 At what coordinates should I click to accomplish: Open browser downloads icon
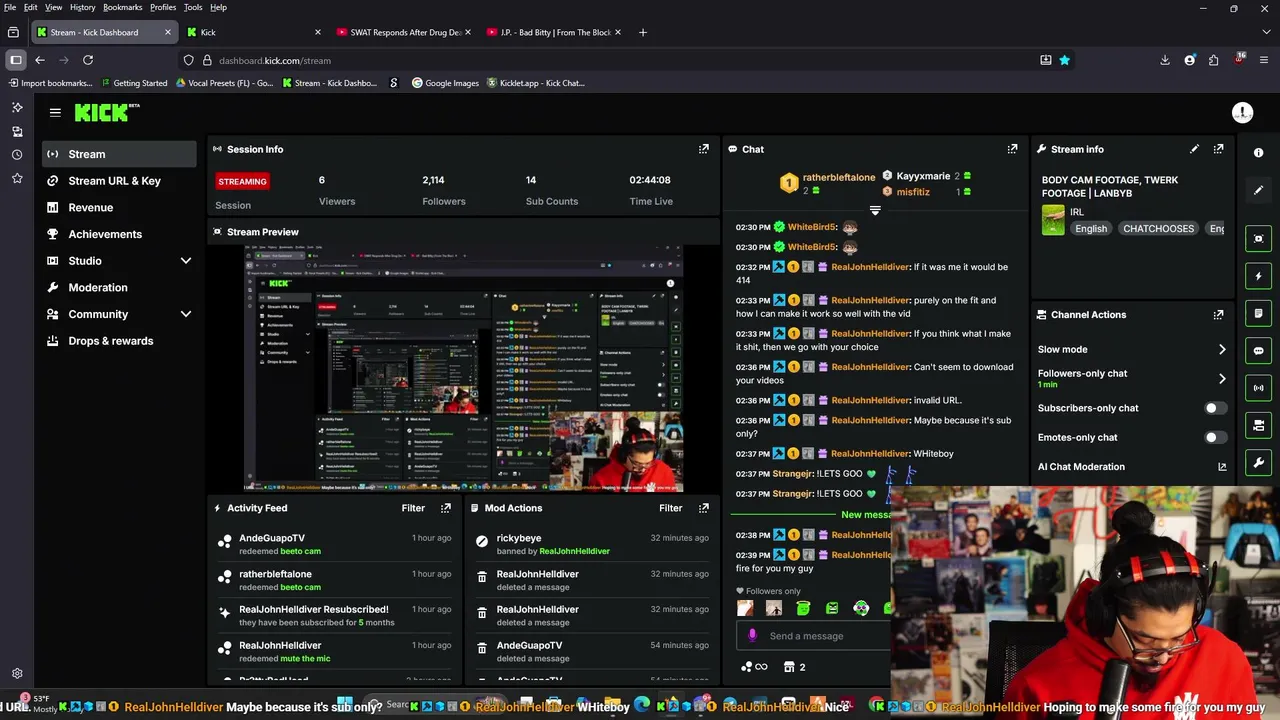(x=1165, y=60)
